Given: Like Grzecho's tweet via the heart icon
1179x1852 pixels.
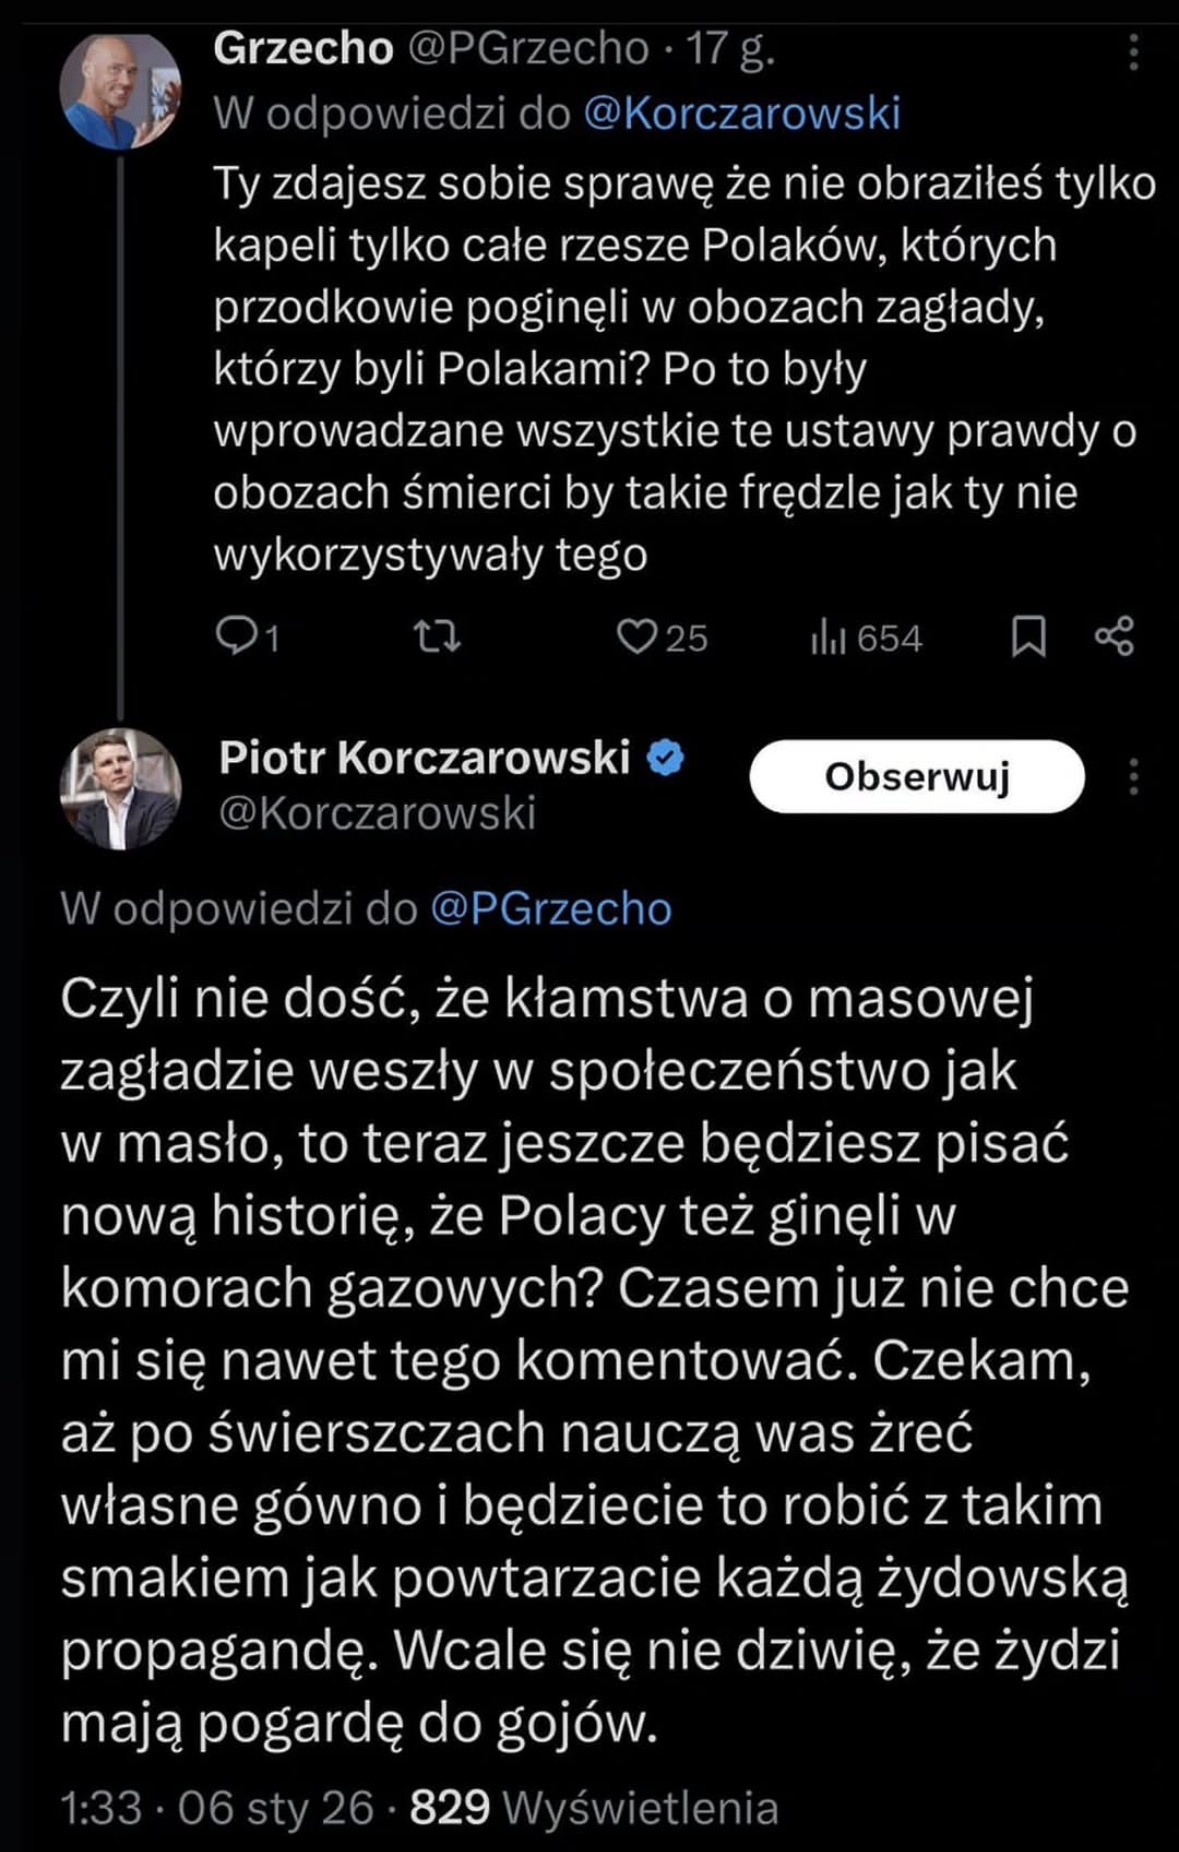Looking at the screenshot, I should pos(635,636).
